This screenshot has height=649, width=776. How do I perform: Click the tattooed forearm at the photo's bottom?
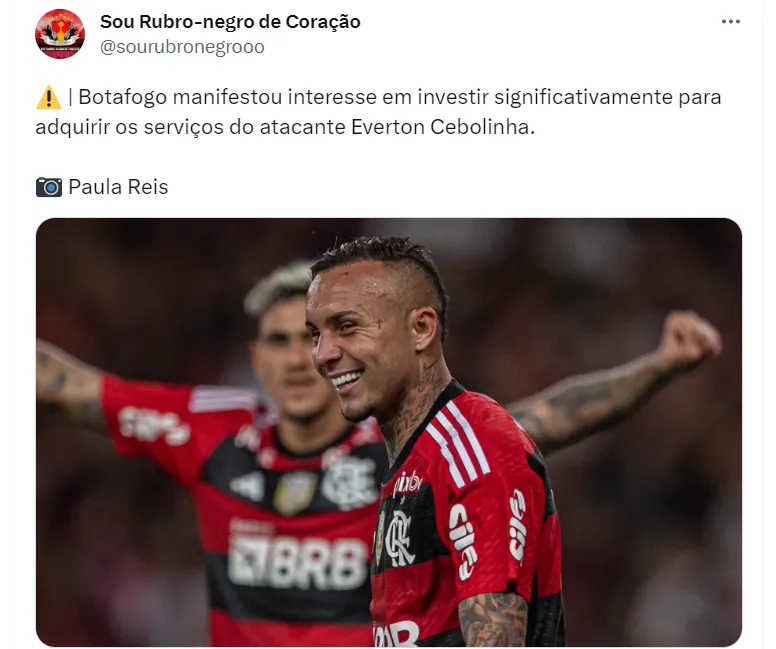pos(493,620)
